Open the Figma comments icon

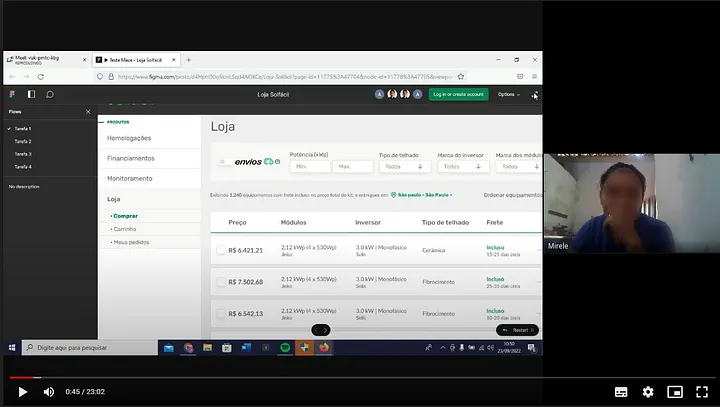pyautogui.click(x=50, y=95)
